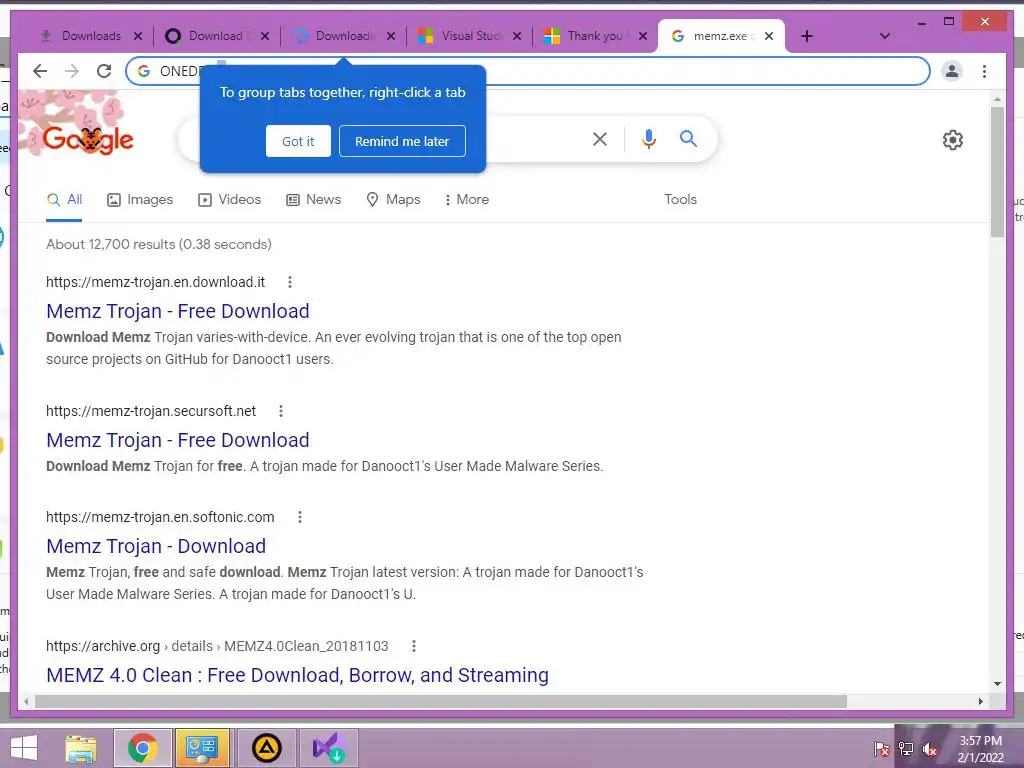Open Chrome's three-dot menu

click(x=984, y=71)
